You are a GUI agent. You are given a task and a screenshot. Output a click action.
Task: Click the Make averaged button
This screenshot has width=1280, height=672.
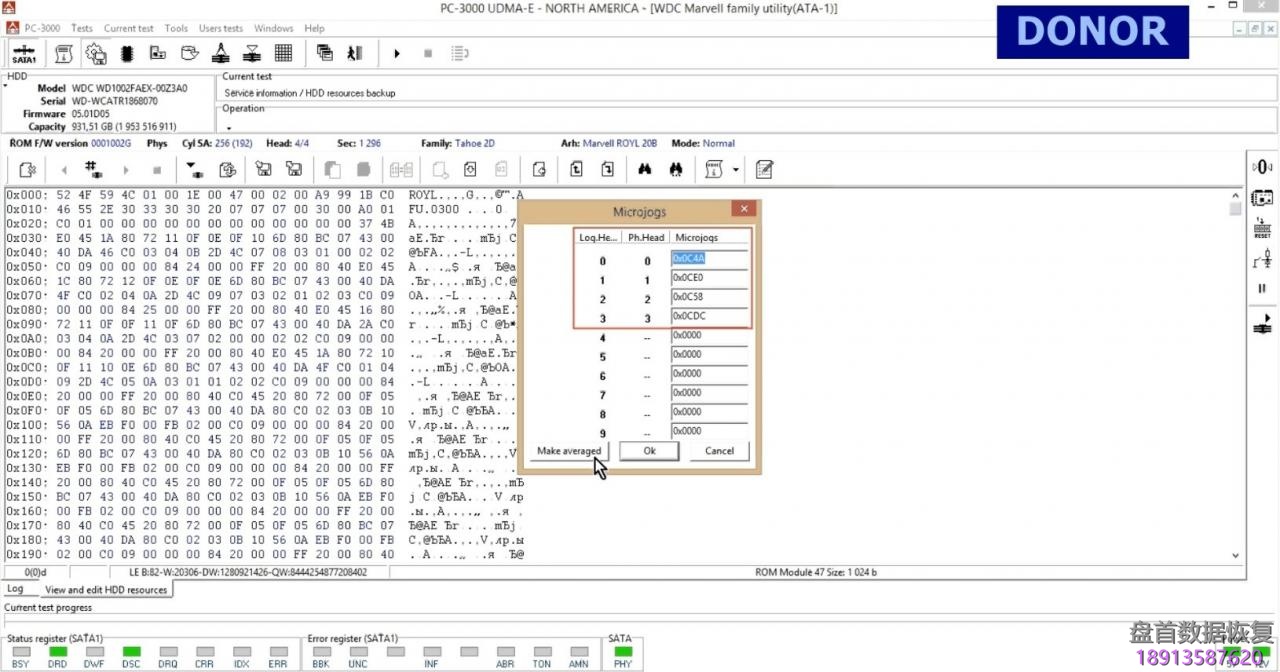coord(569,451)
